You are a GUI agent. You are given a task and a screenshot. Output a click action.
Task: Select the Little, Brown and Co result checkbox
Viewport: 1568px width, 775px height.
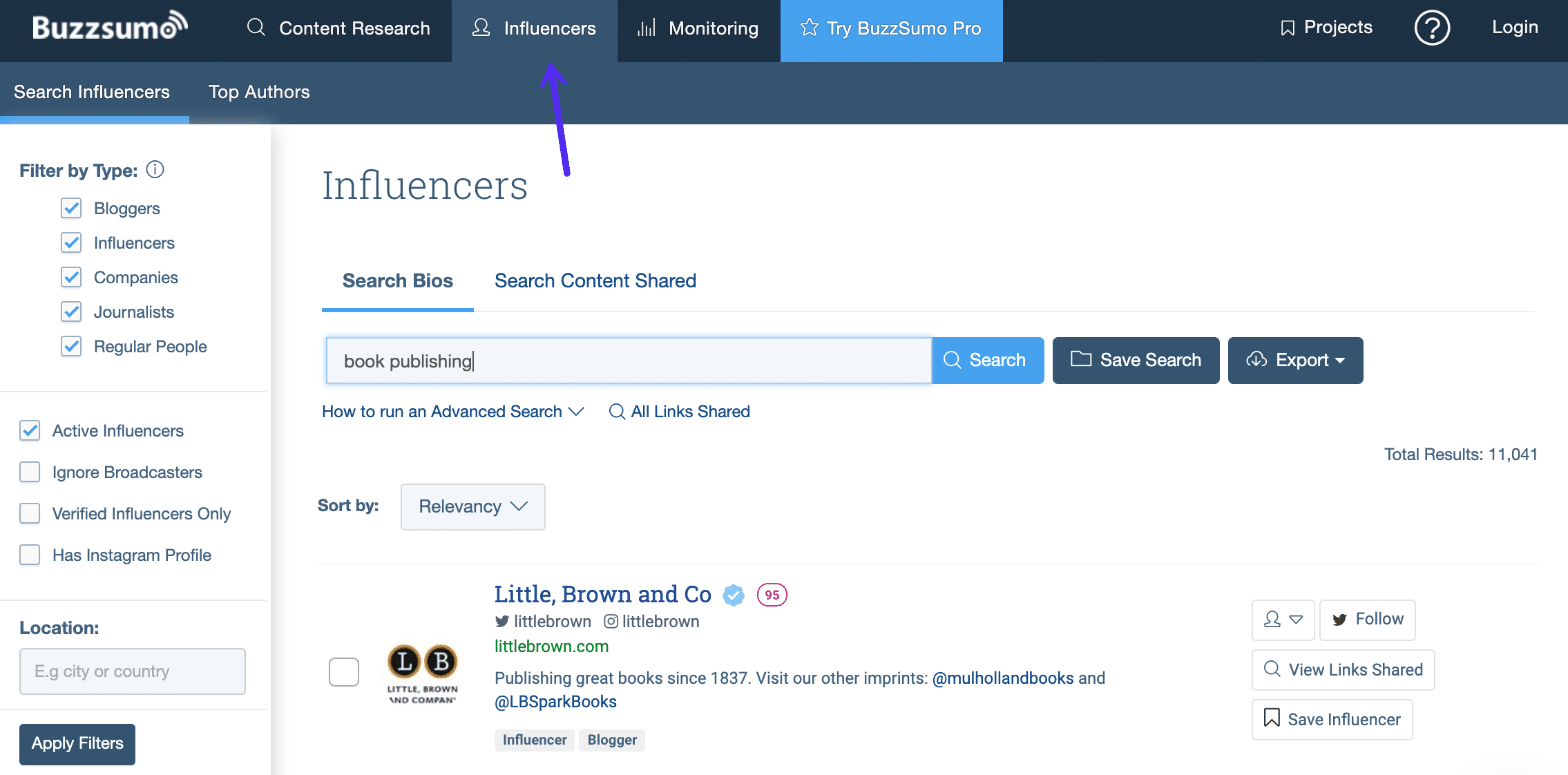pyautogui.click(x=344, y=672)
